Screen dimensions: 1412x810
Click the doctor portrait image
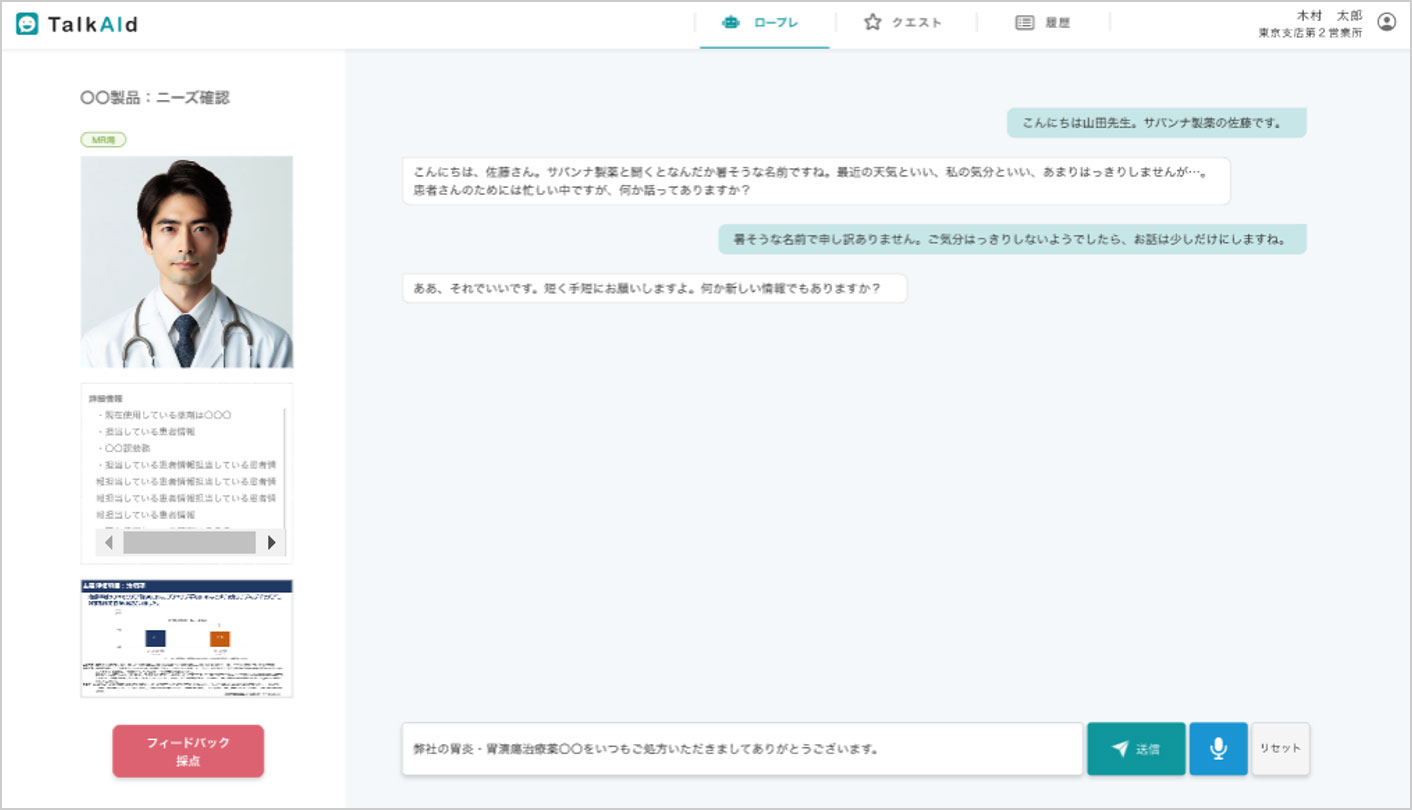click(x=186, y=262)
